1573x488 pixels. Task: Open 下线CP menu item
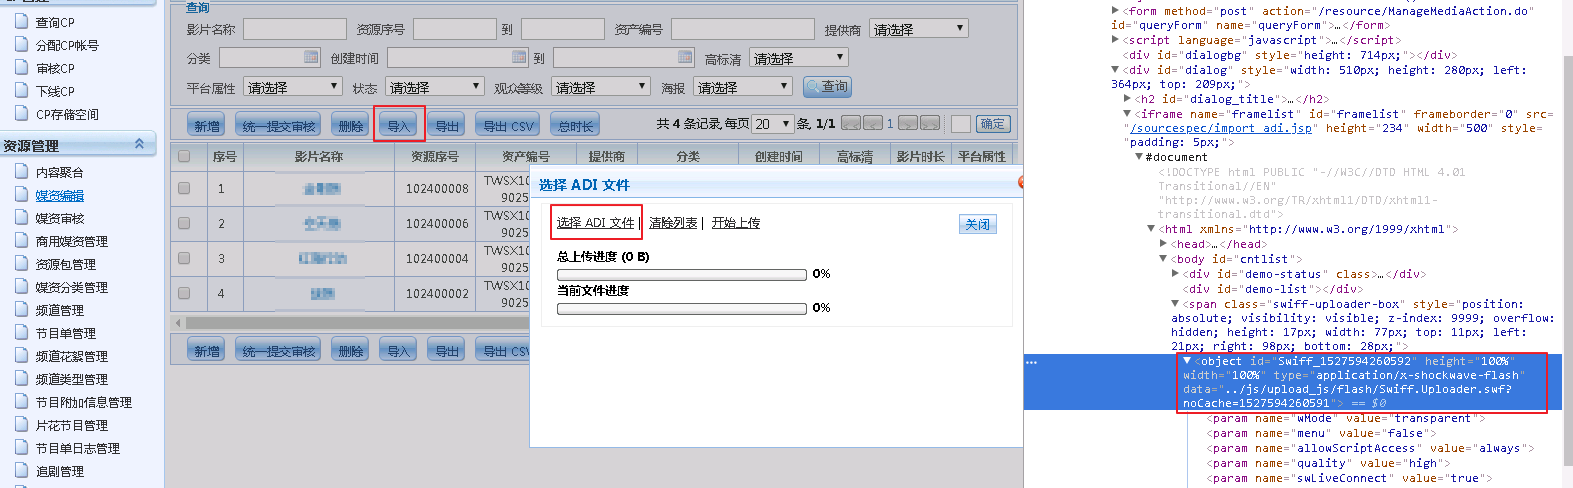[55, 91]
